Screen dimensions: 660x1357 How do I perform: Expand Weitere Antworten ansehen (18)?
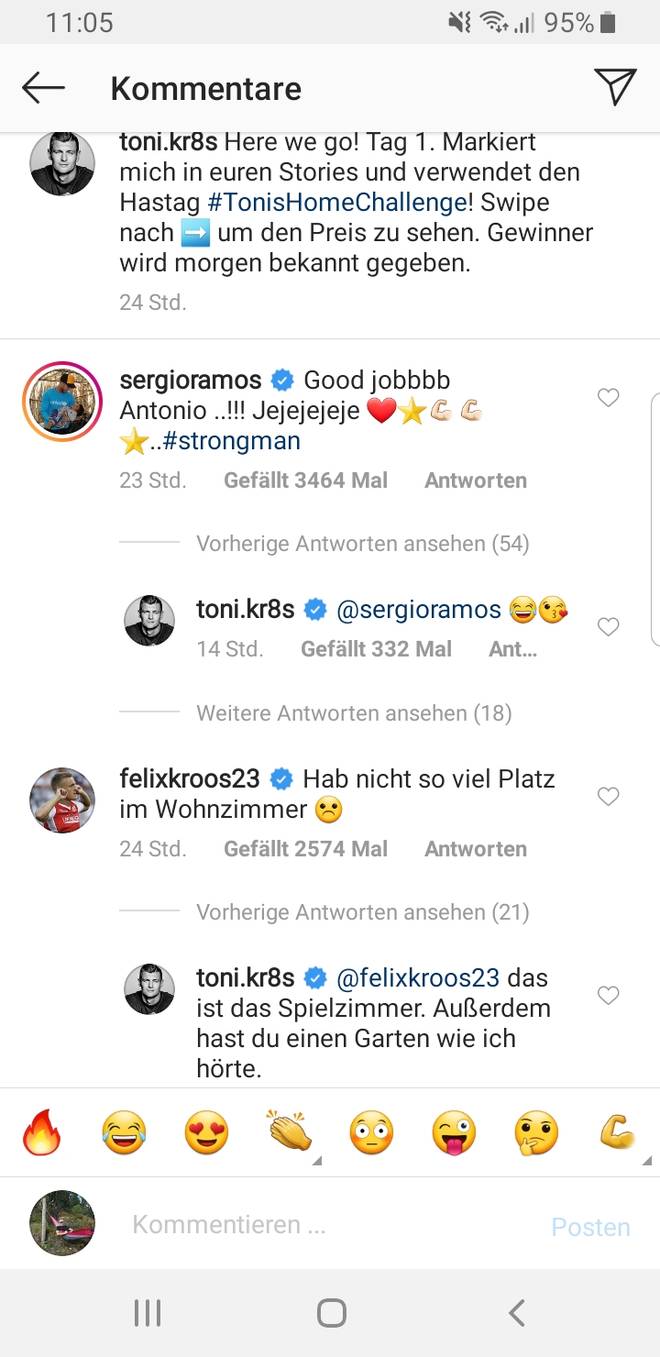click(x=353, y=713)
